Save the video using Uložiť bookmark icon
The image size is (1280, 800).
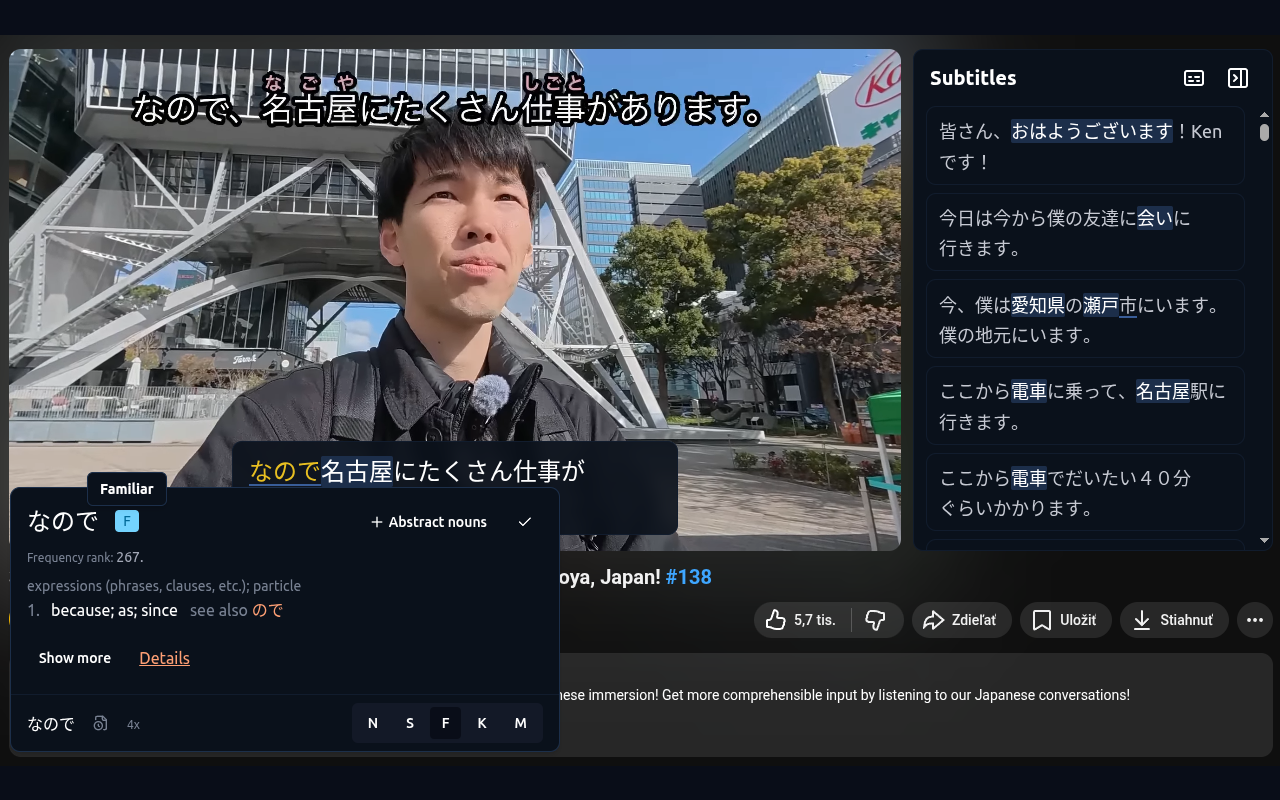(x=1064, y=620)
